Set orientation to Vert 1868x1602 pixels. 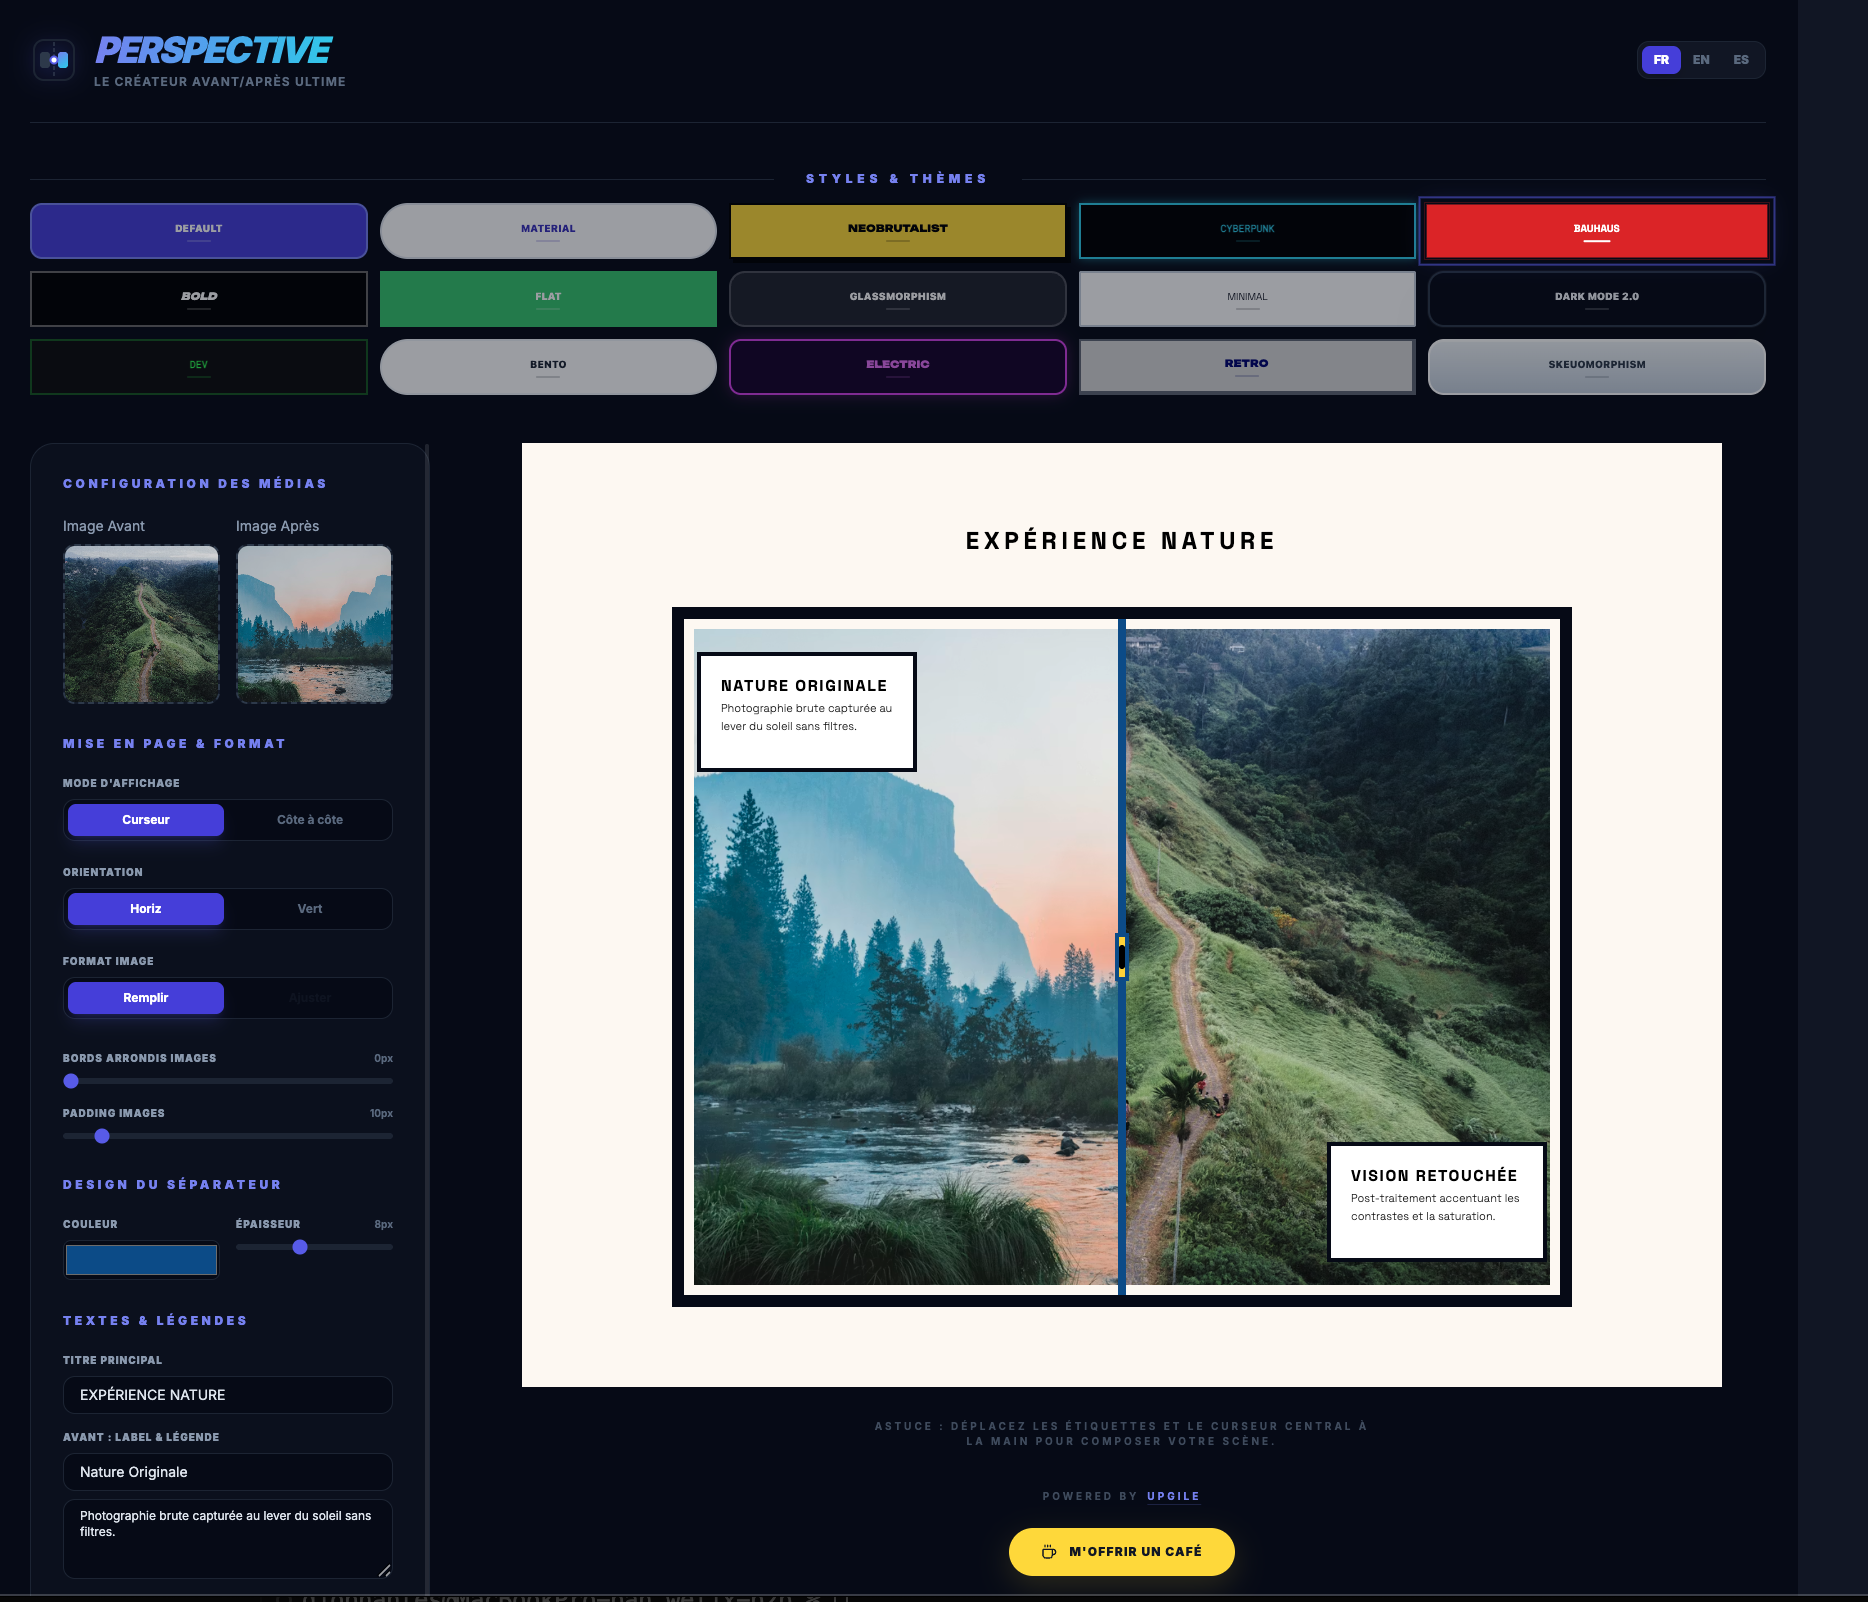point(310,908)
